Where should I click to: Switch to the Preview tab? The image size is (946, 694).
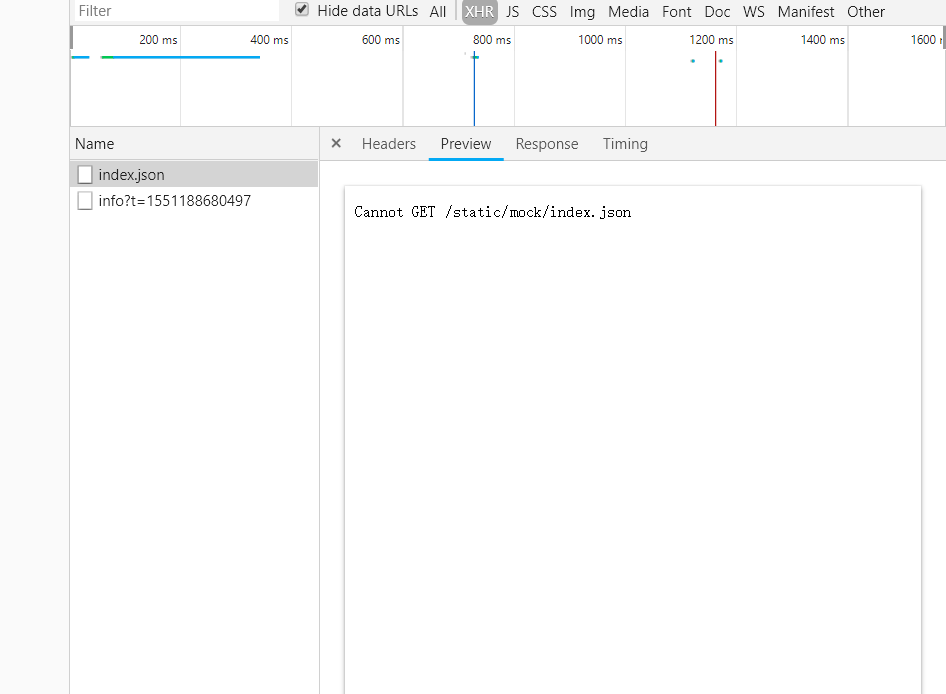pos(466,144)
